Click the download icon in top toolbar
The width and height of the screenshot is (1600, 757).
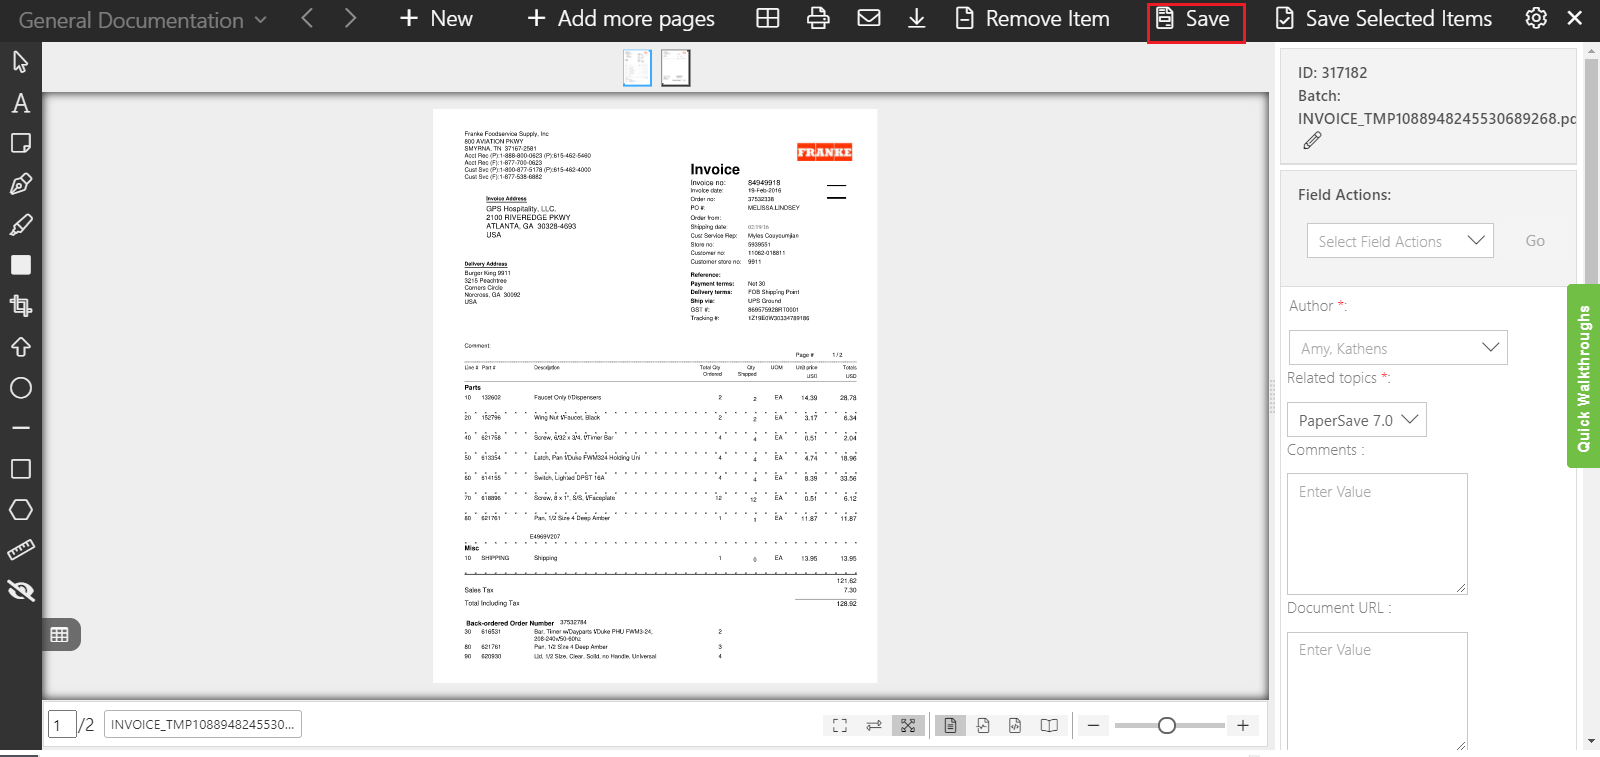916,19
